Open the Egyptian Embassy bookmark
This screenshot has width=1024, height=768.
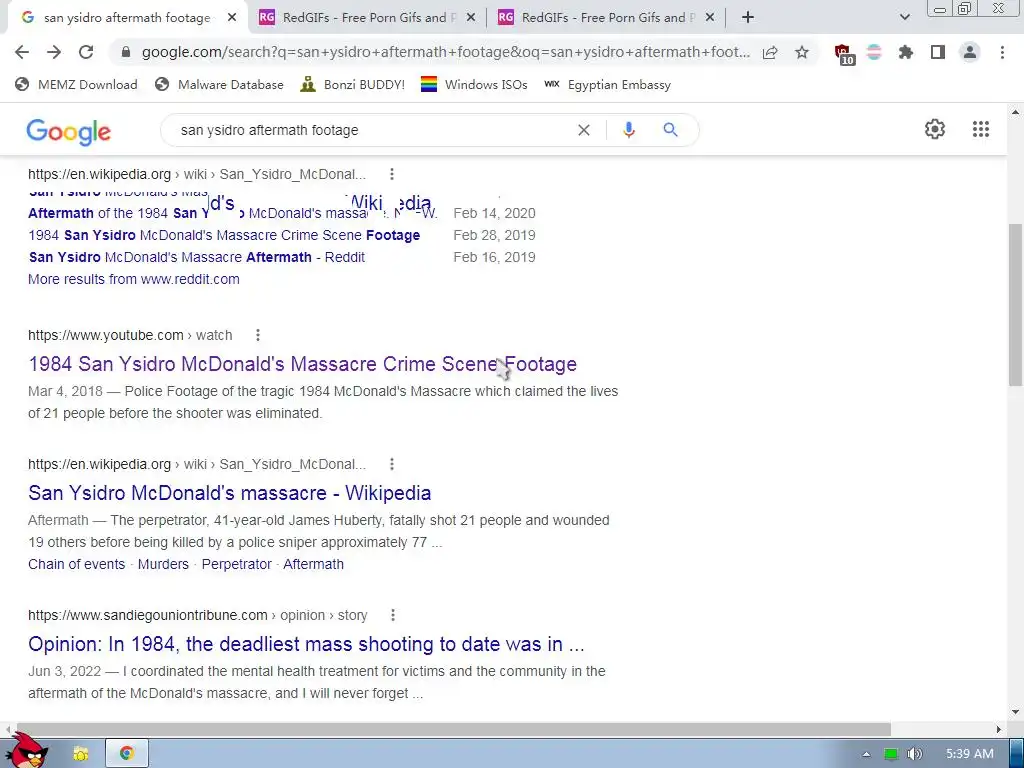pyautogui.click(x=607, y=85)
